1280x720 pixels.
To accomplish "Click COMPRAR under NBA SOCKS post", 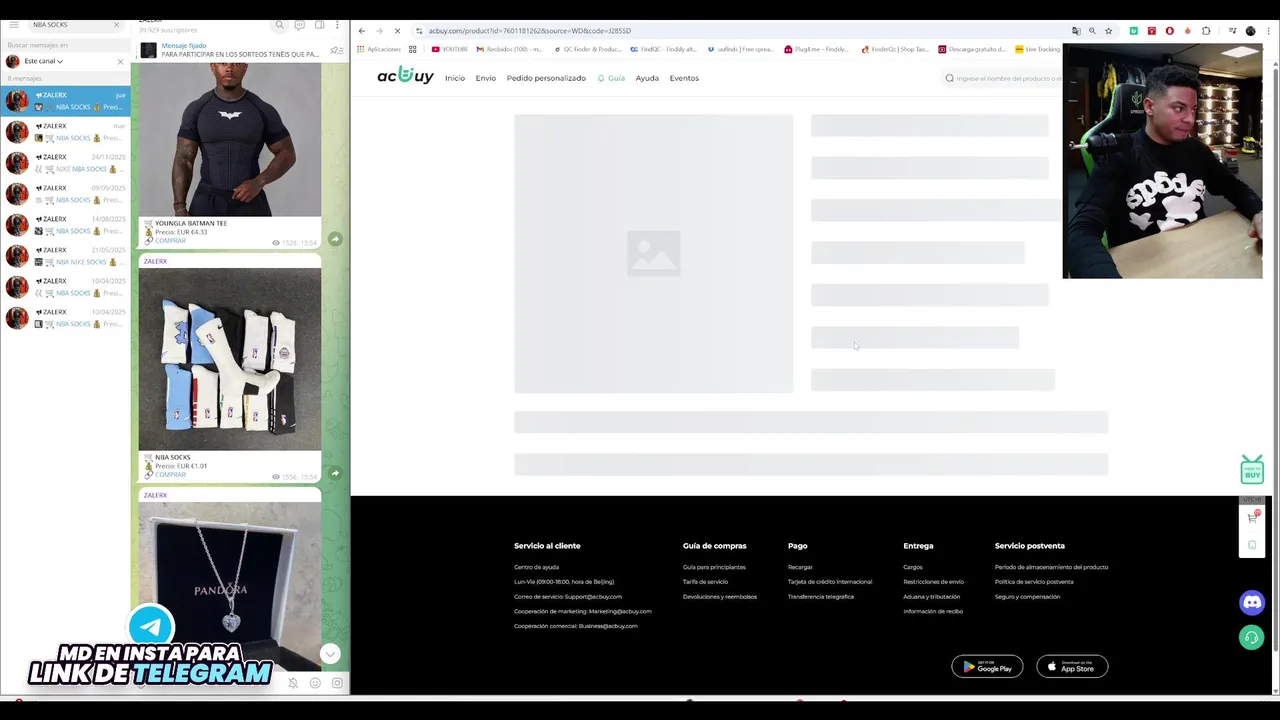I will click(x=170, y=475).
